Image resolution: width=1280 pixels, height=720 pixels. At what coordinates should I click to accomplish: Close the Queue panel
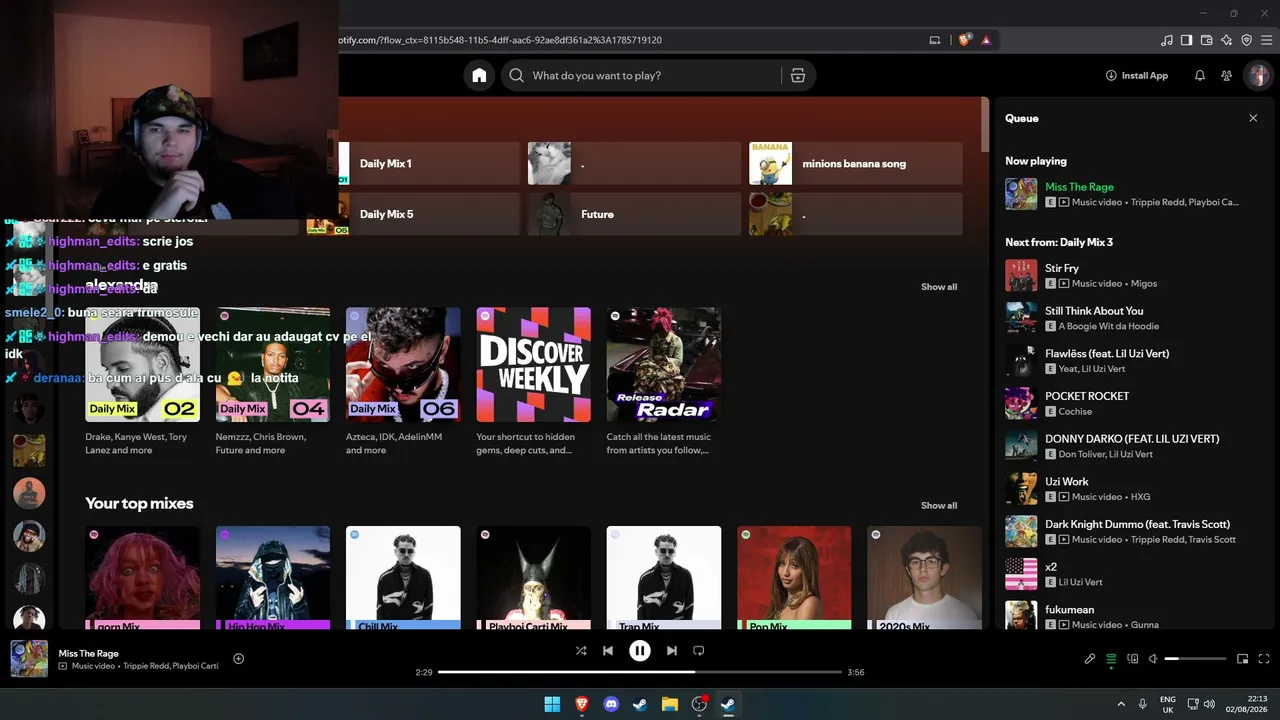[1253, 118]
